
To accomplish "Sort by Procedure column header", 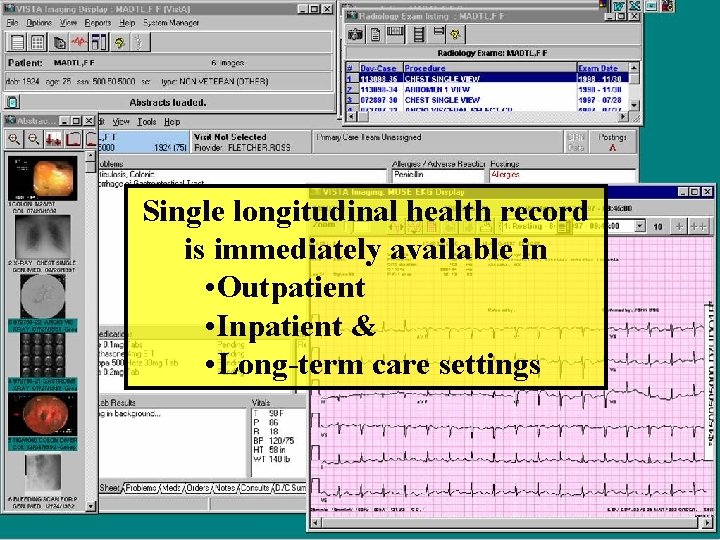I will point(489,68).
